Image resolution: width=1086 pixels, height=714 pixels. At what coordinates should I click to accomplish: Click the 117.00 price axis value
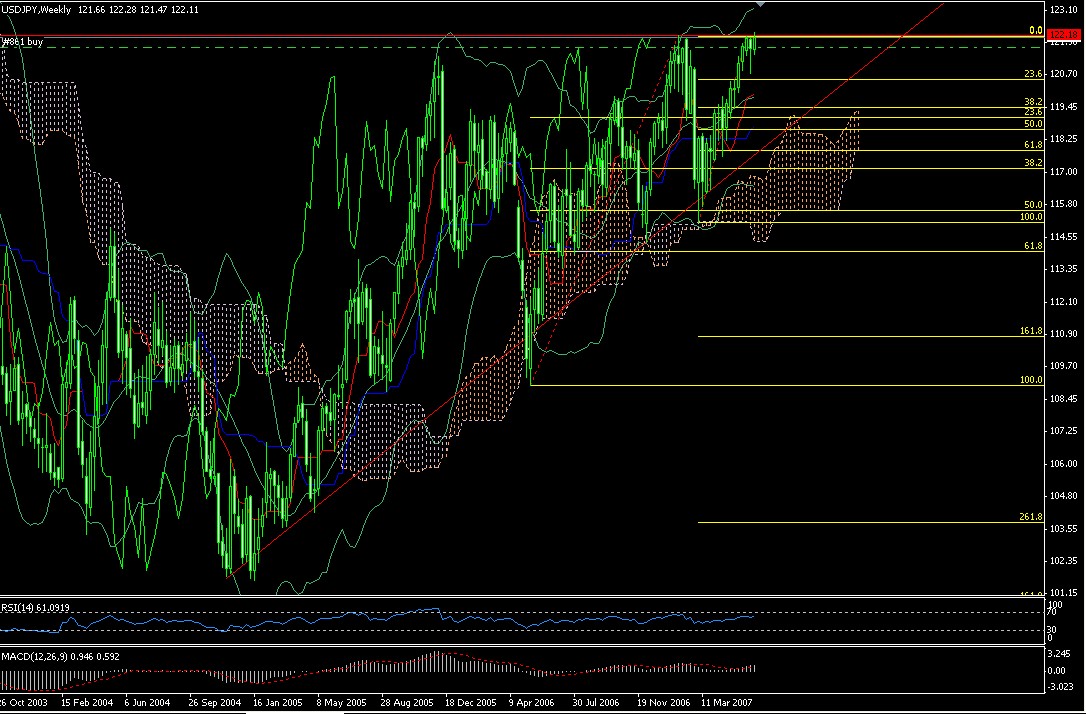(1063, 172)
